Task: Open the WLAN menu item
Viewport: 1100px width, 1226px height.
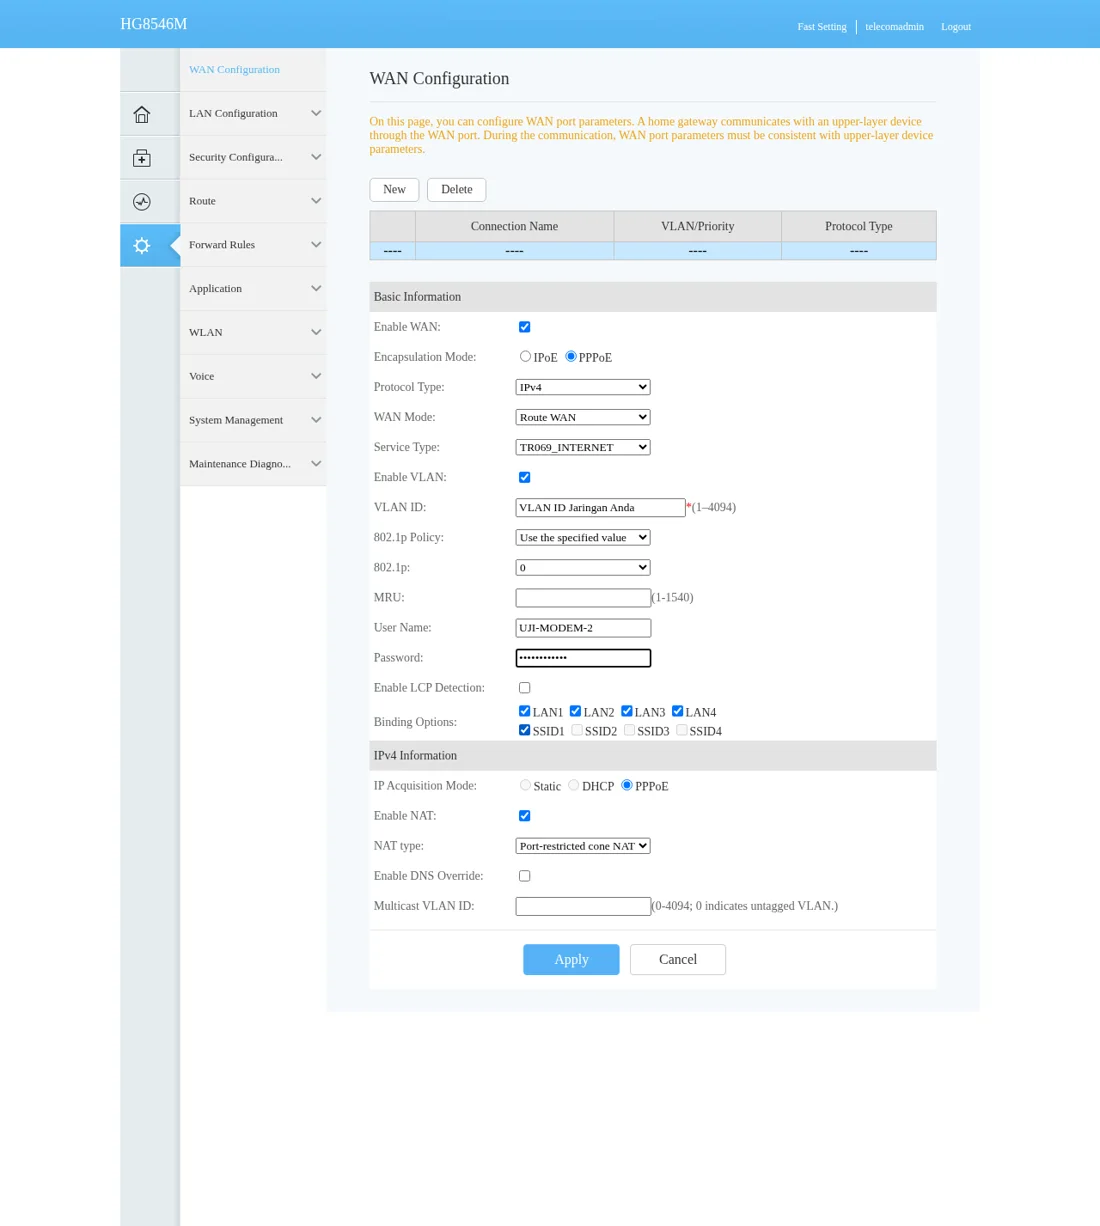Action: coord(253,332)
